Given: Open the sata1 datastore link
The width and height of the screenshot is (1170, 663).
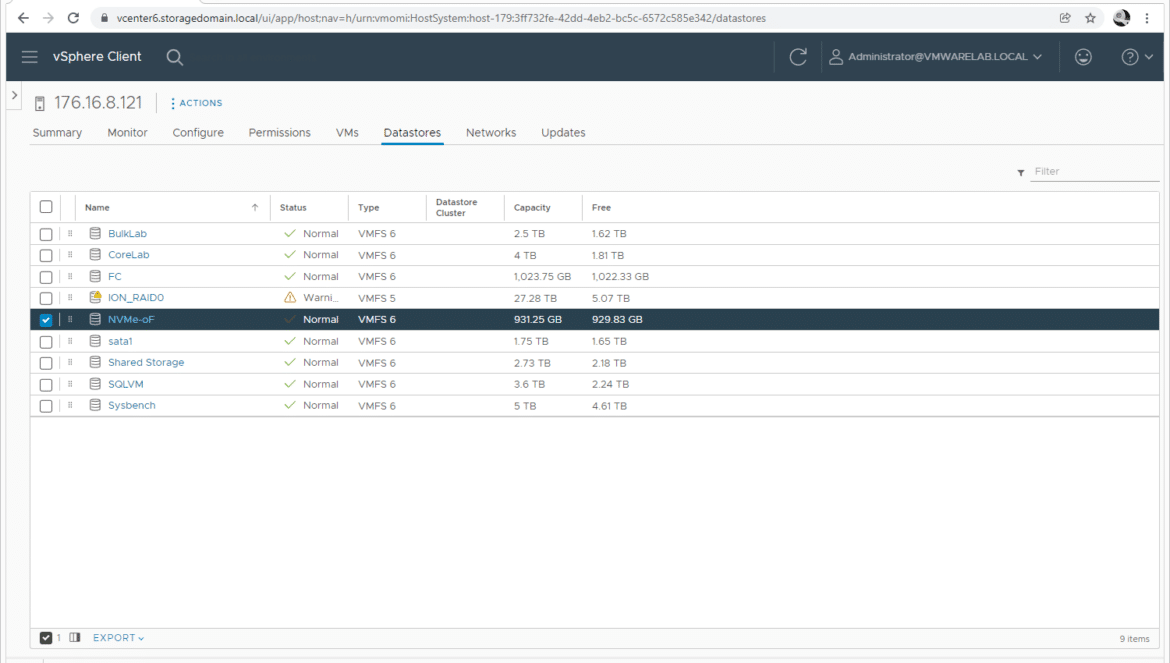Looking at the screenshot, I should coord(120,342).
